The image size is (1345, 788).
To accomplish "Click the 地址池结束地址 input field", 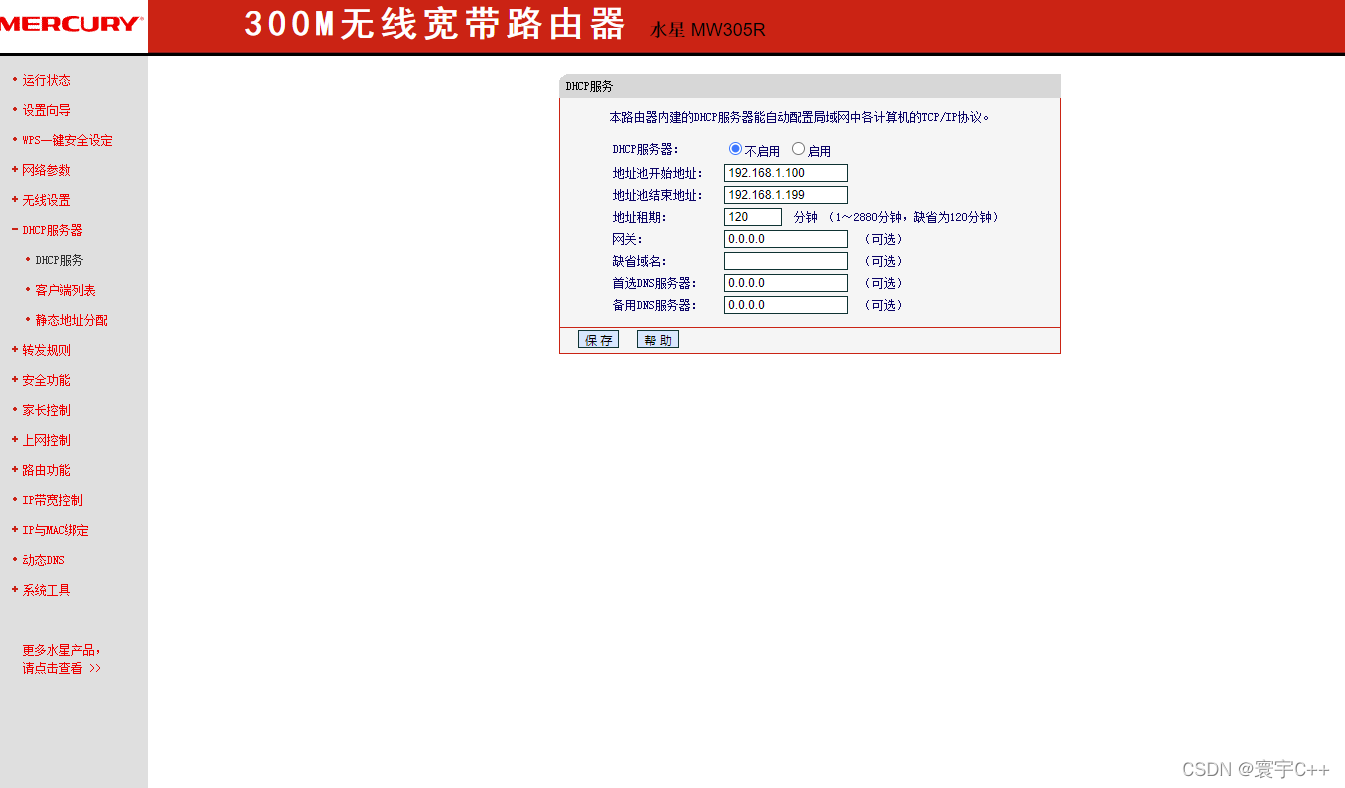I will (786, 195).
